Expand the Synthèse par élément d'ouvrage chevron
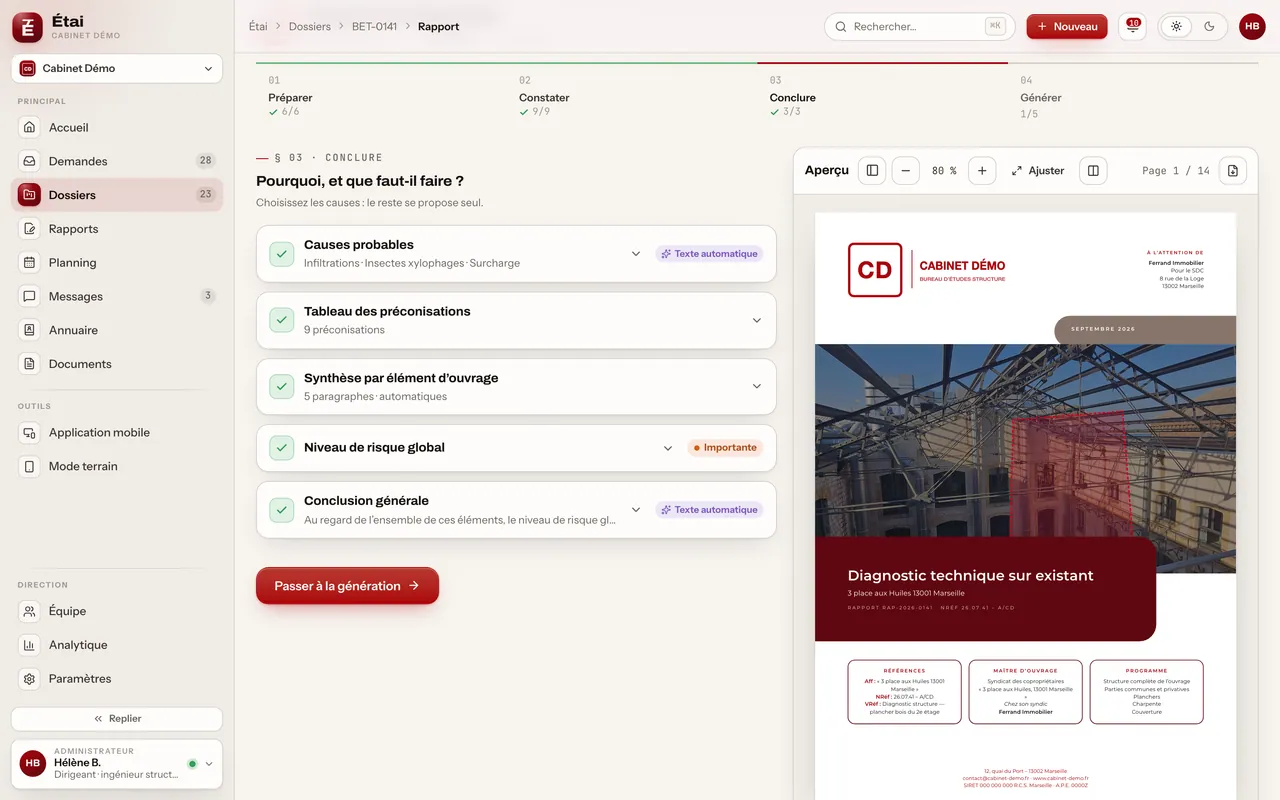 pos(756,387)
